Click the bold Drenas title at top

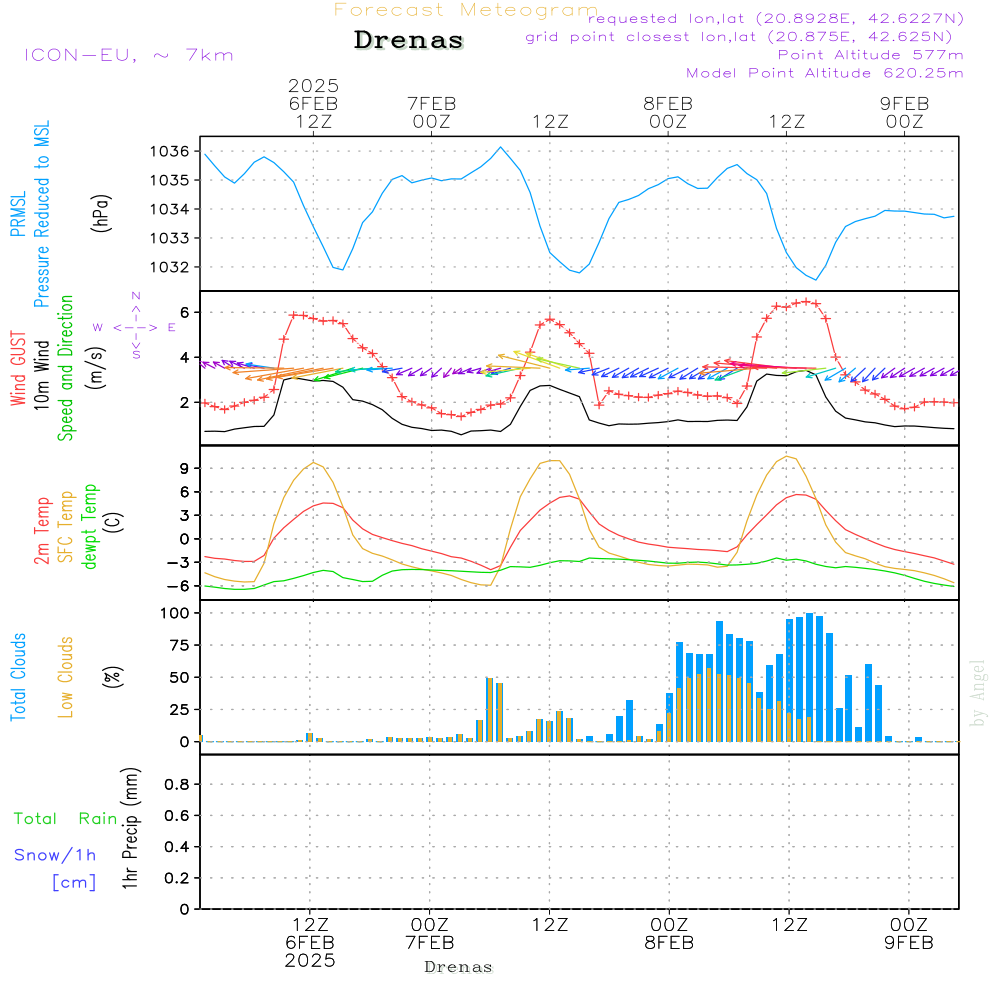pyautogui.click(x=409, y=41)
